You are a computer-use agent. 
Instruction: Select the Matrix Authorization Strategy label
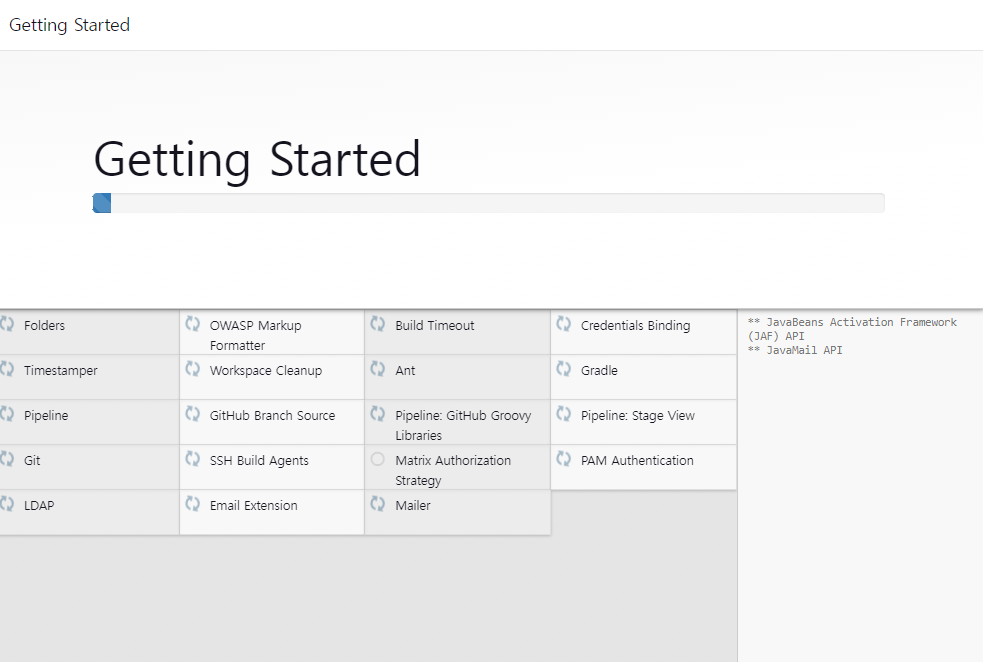pos(453,471)
